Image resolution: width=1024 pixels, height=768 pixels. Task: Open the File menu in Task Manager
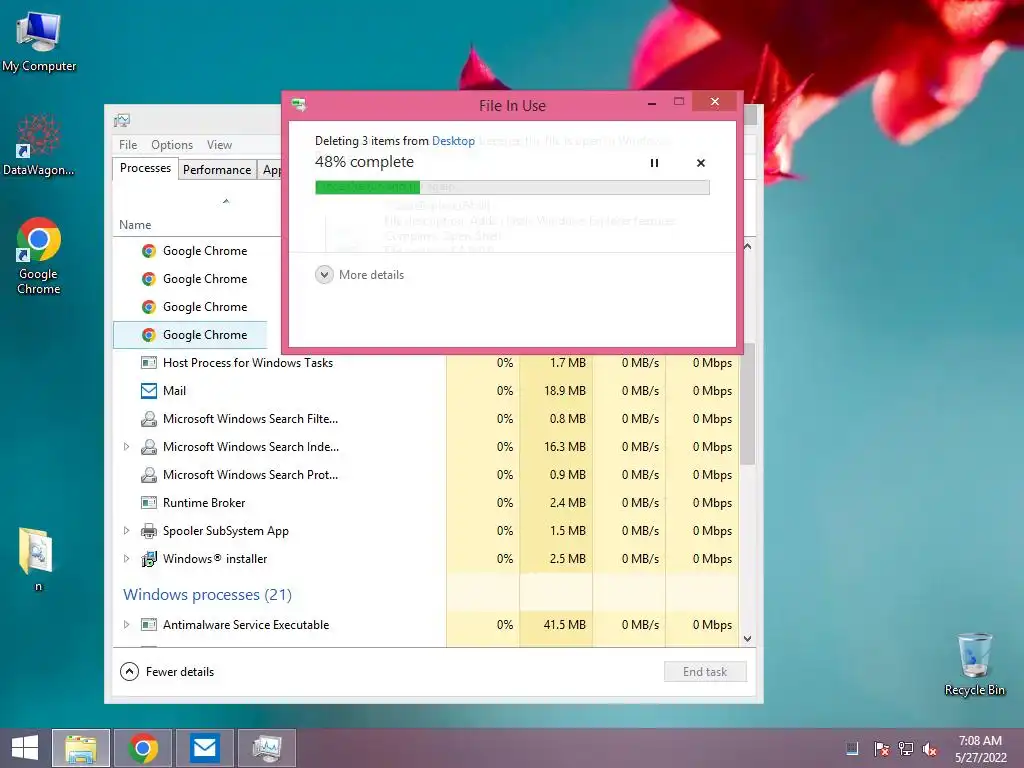(128, 144)
